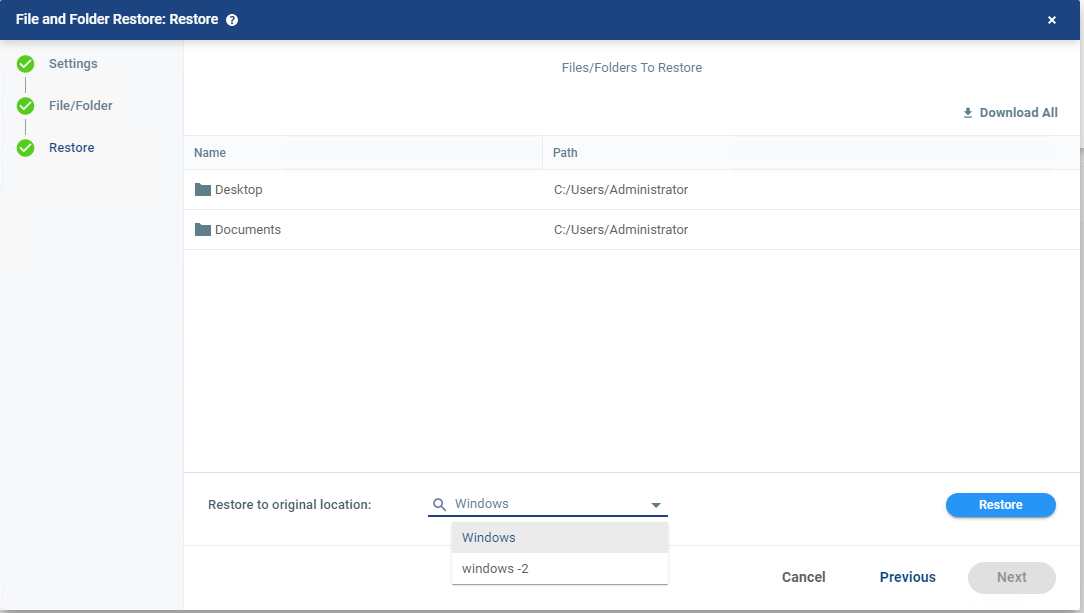Click the Name column header
1084x613 pixels.
coord(210,153)
